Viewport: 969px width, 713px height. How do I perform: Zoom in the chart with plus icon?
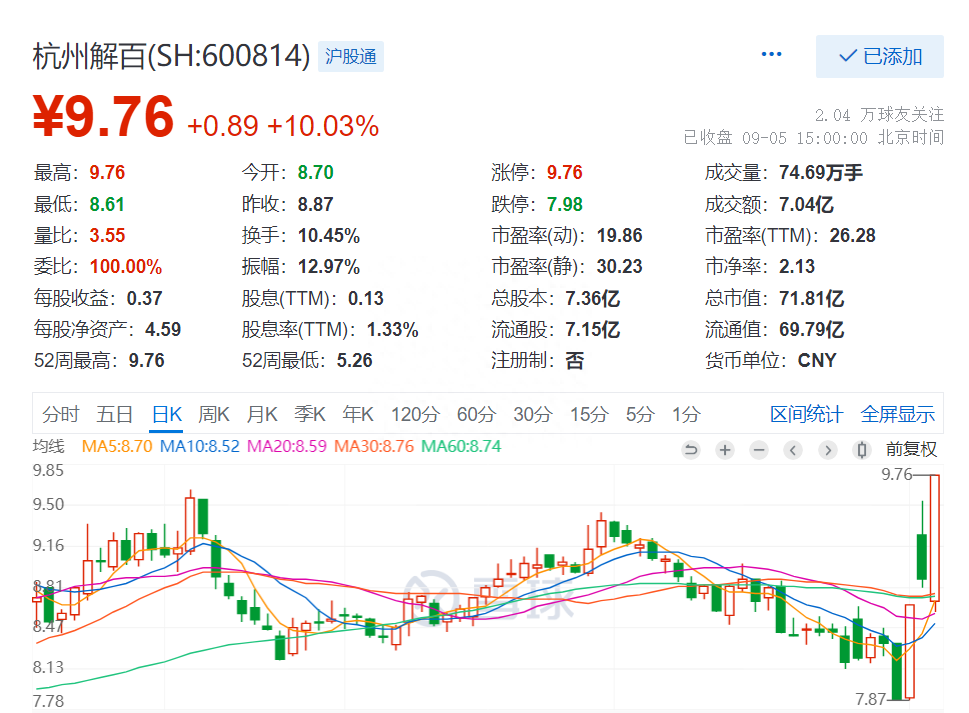725,450
